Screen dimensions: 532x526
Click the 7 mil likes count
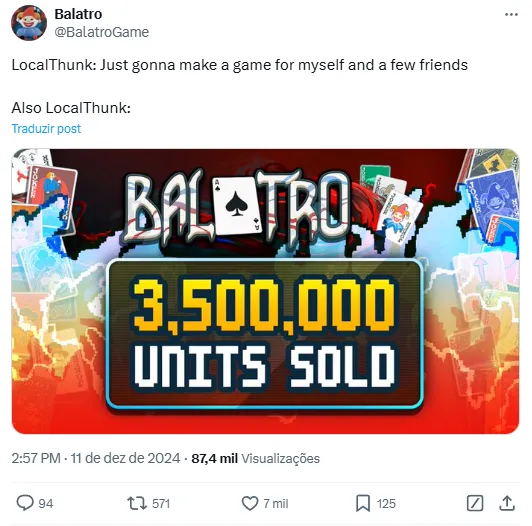coord(276,504)
